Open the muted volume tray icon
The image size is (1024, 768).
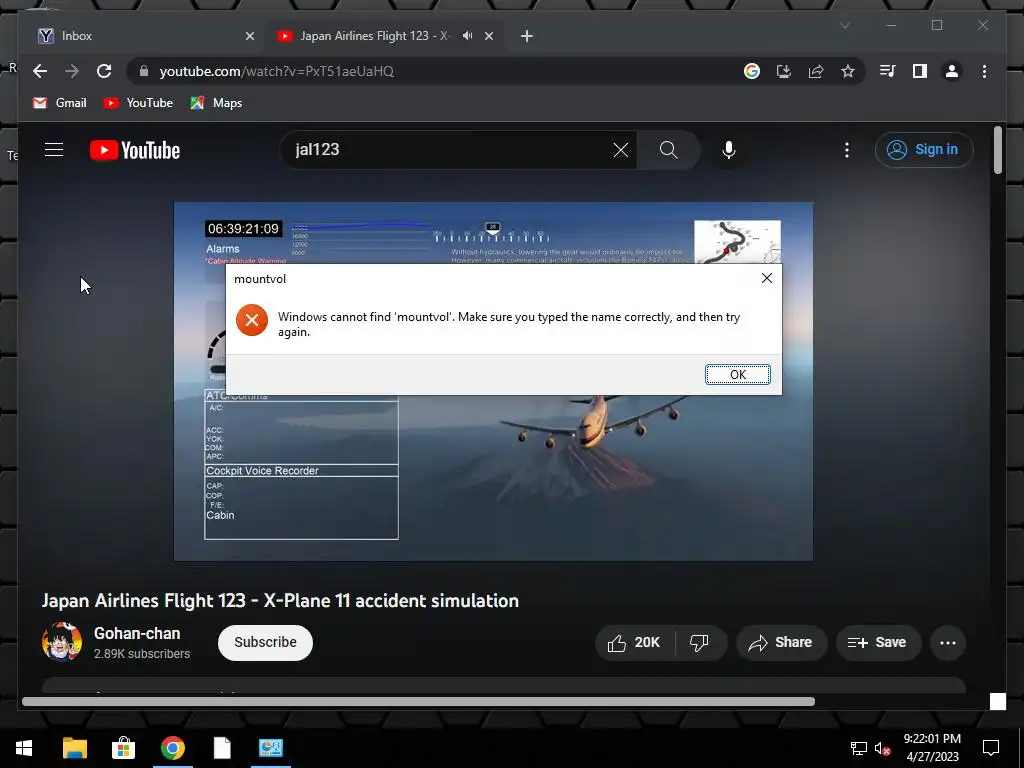(x=882, y=748)
